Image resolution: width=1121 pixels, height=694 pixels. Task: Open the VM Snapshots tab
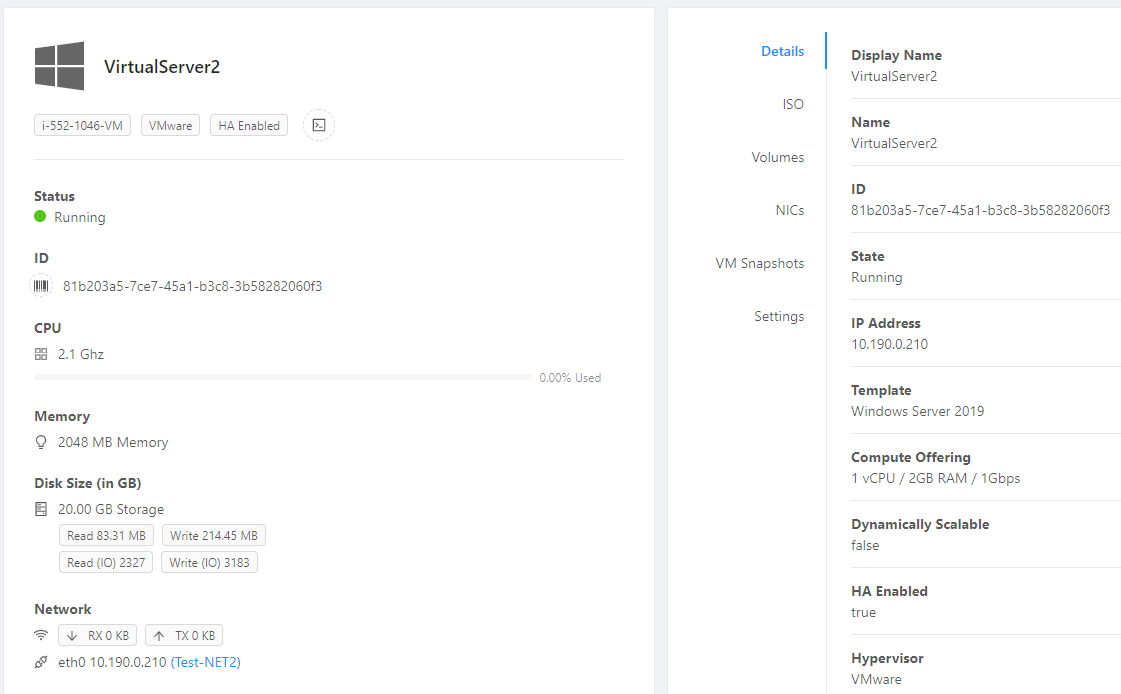tap(760, 263)
